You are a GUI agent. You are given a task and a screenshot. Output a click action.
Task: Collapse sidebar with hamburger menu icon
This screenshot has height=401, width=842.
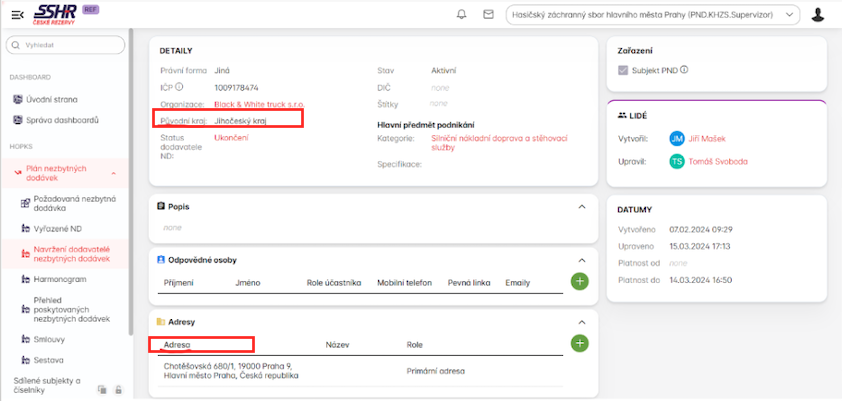pos(17,14)
